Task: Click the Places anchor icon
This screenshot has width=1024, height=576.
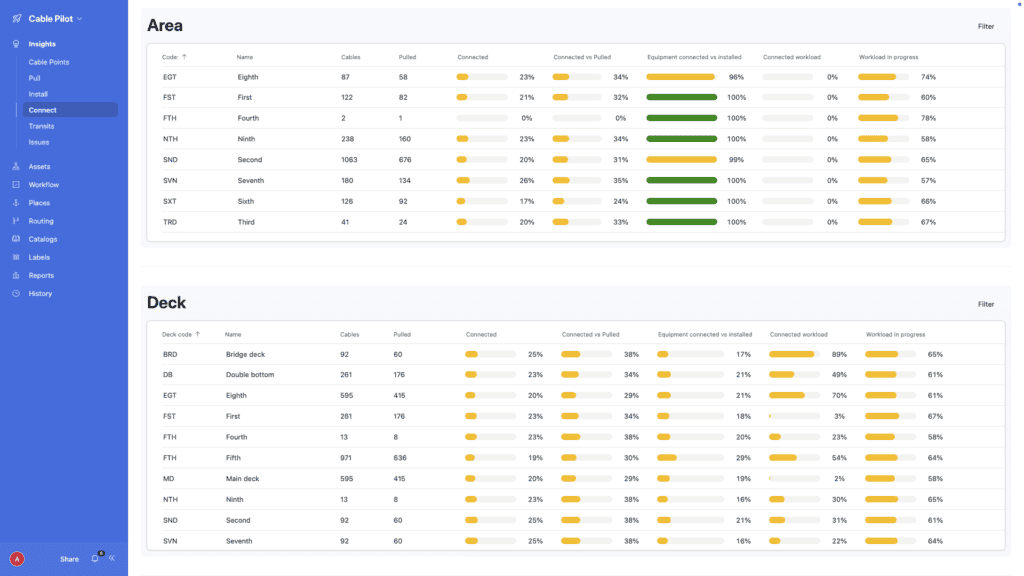Action: click(x=14, y=202)
